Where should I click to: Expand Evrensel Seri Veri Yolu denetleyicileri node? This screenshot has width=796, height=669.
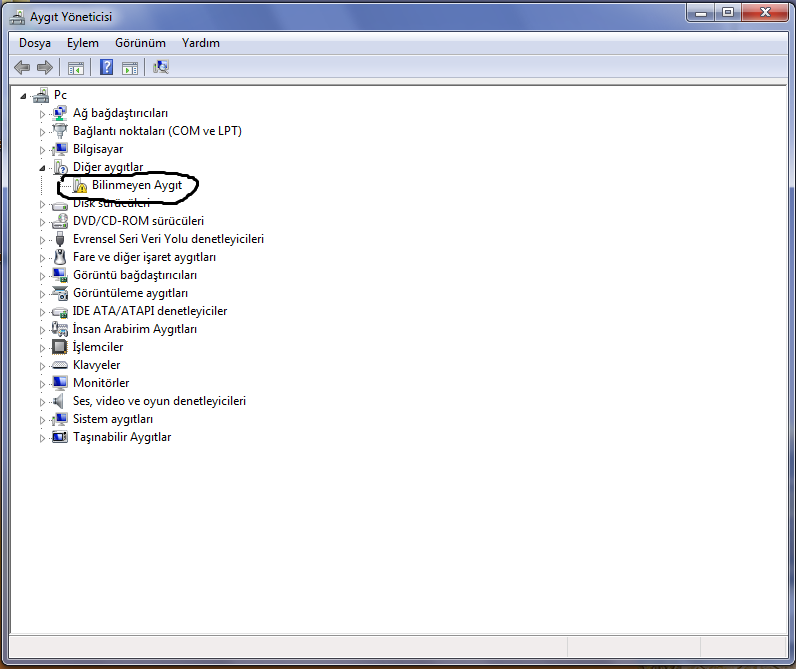42,240
